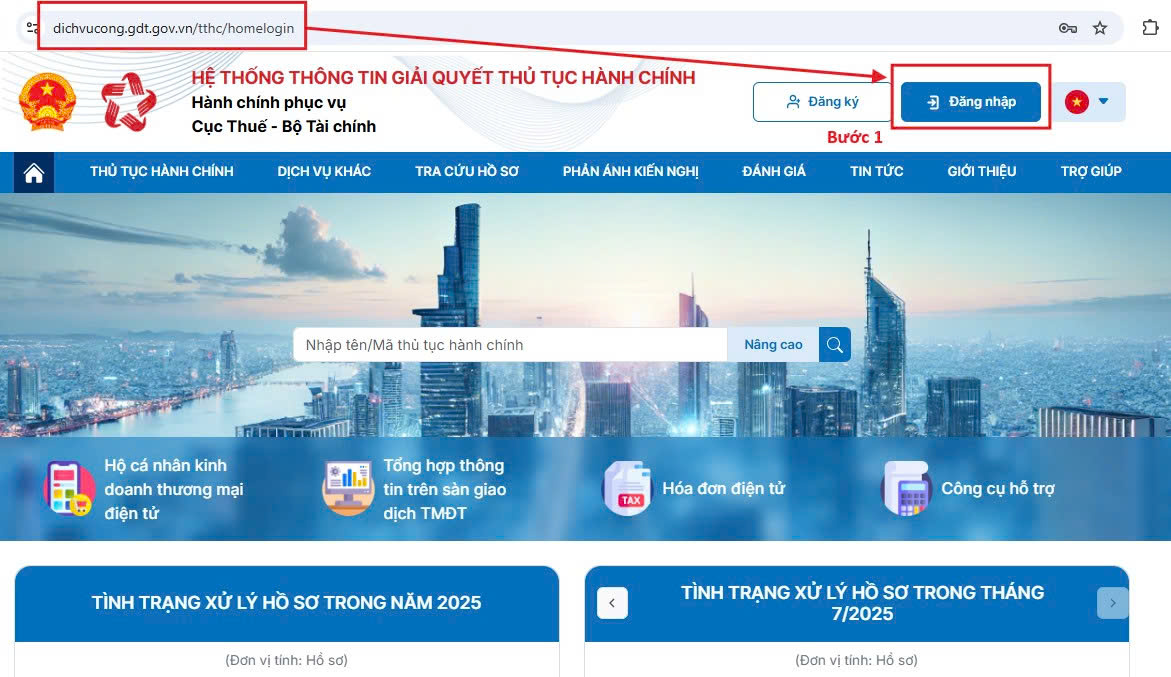Open TRỢ GIÚP menu
The height and width of the screenshot is (677, 1171).
(1091, 172)
